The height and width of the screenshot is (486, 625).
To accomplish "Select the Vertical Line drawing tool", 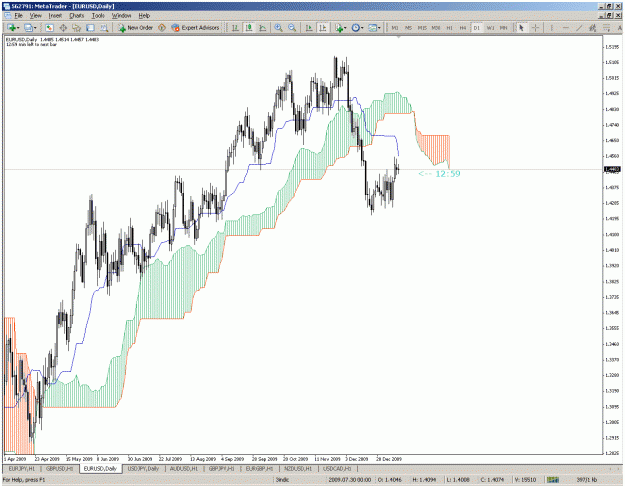I will 552,28.
